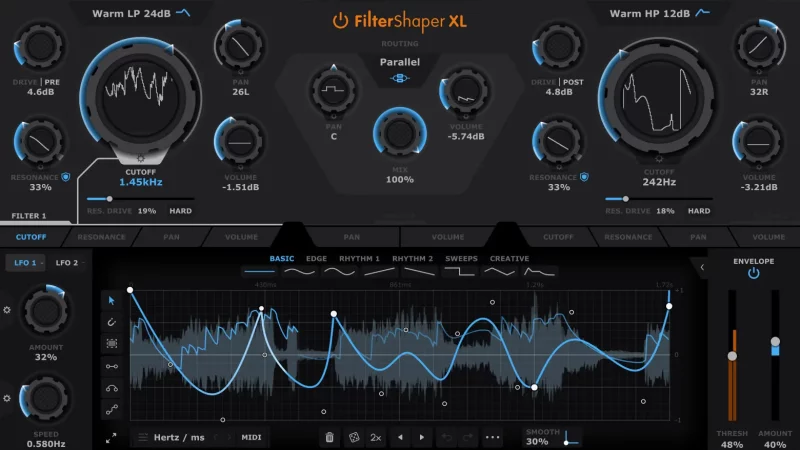Screen dimensions: 800x450
Task: Open the Warm LP 24dB filter type dropdown
Action: click(140, 14)
